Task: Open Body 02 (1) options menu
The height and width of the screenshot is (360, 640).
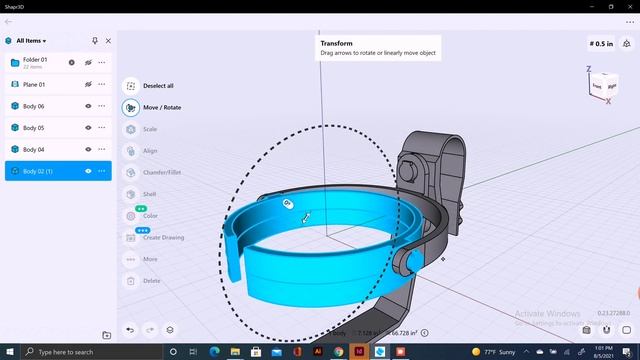Action: [x=102, y=171]
